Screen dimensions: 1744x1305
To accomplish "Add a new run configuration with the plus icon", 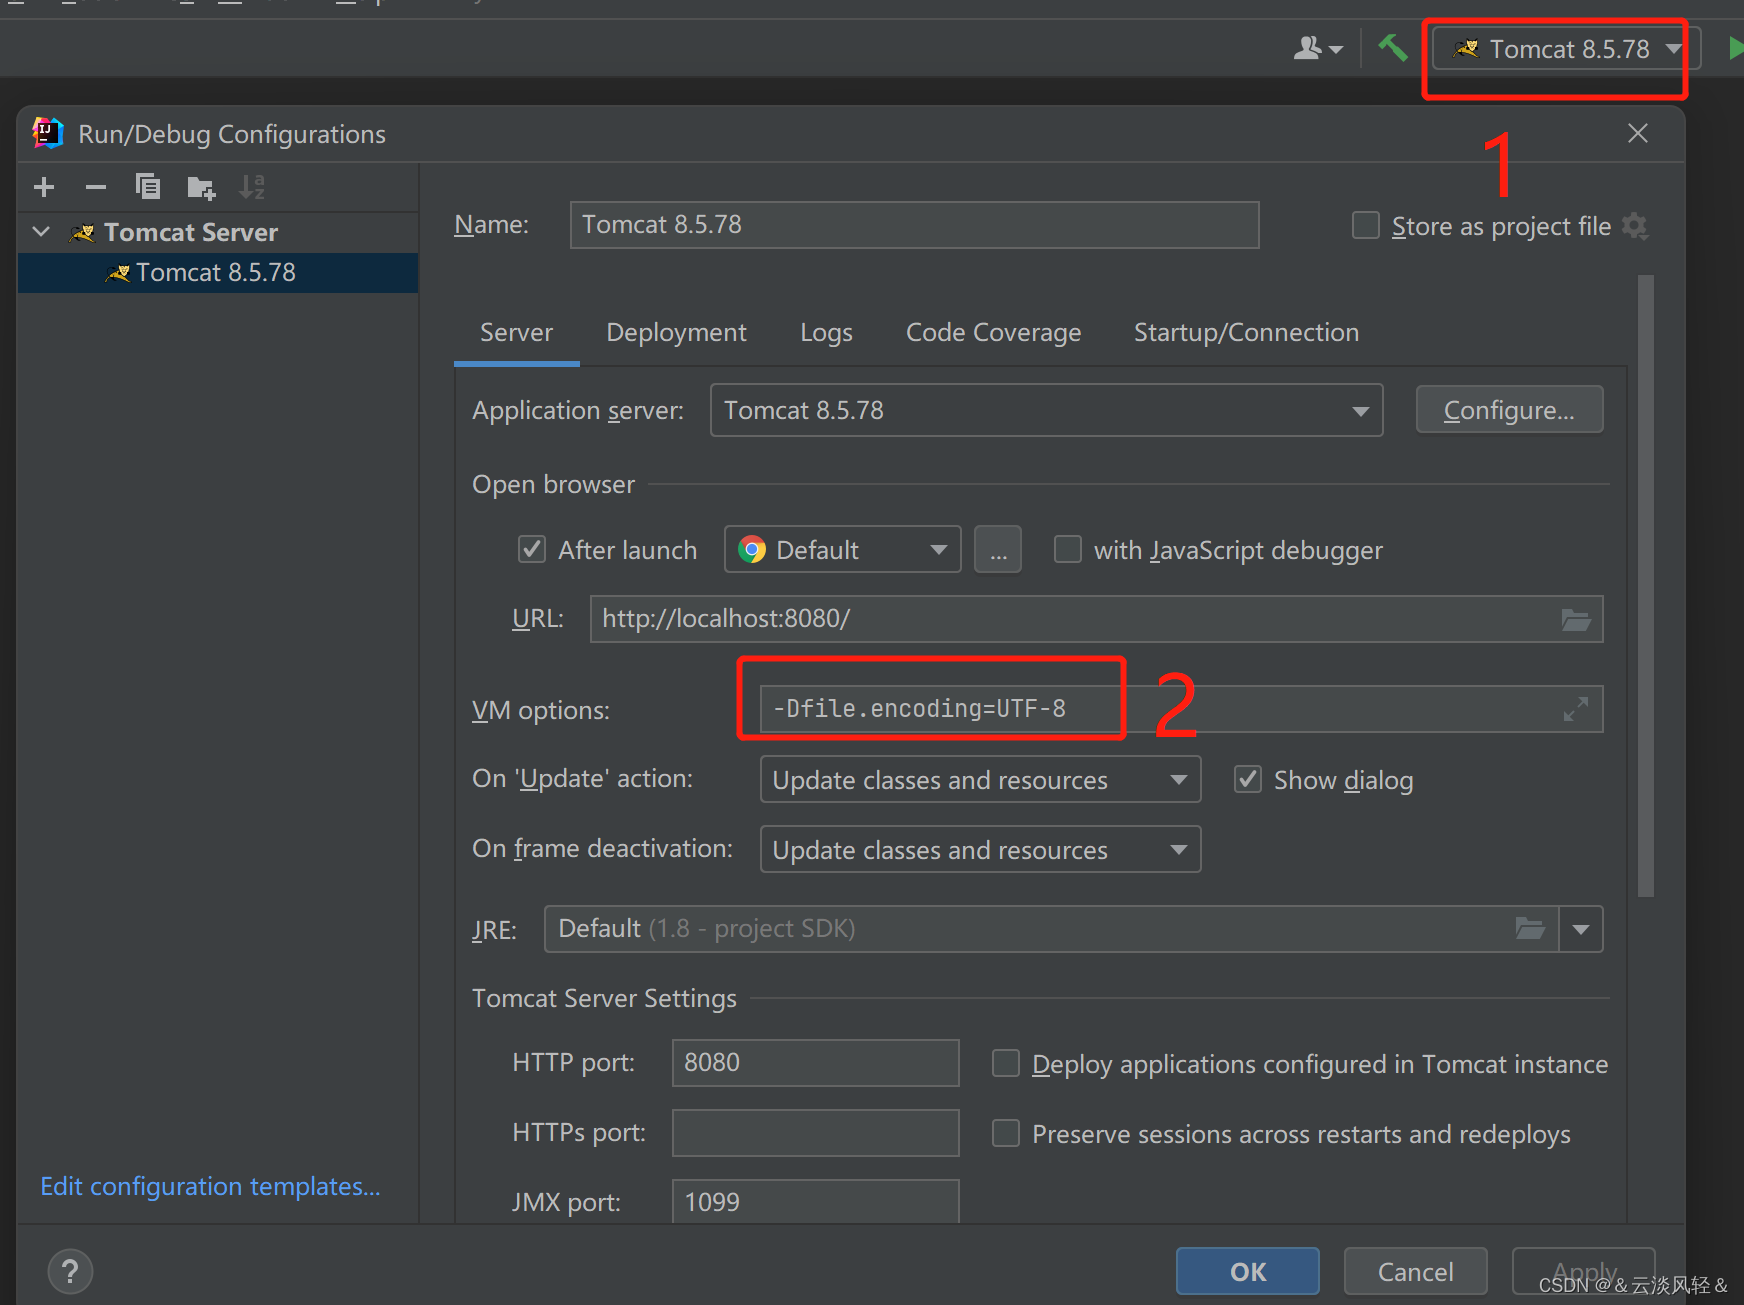I will tap(44, 187).
